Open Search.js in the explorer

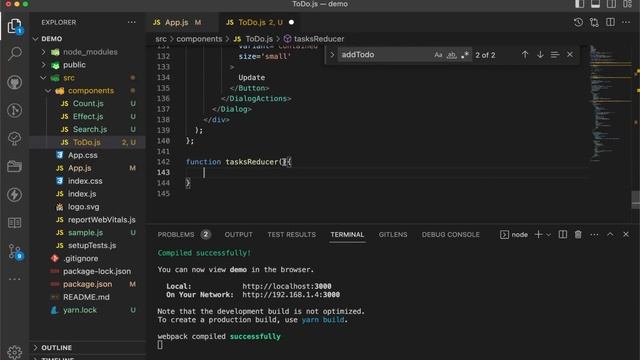[88, 129]
